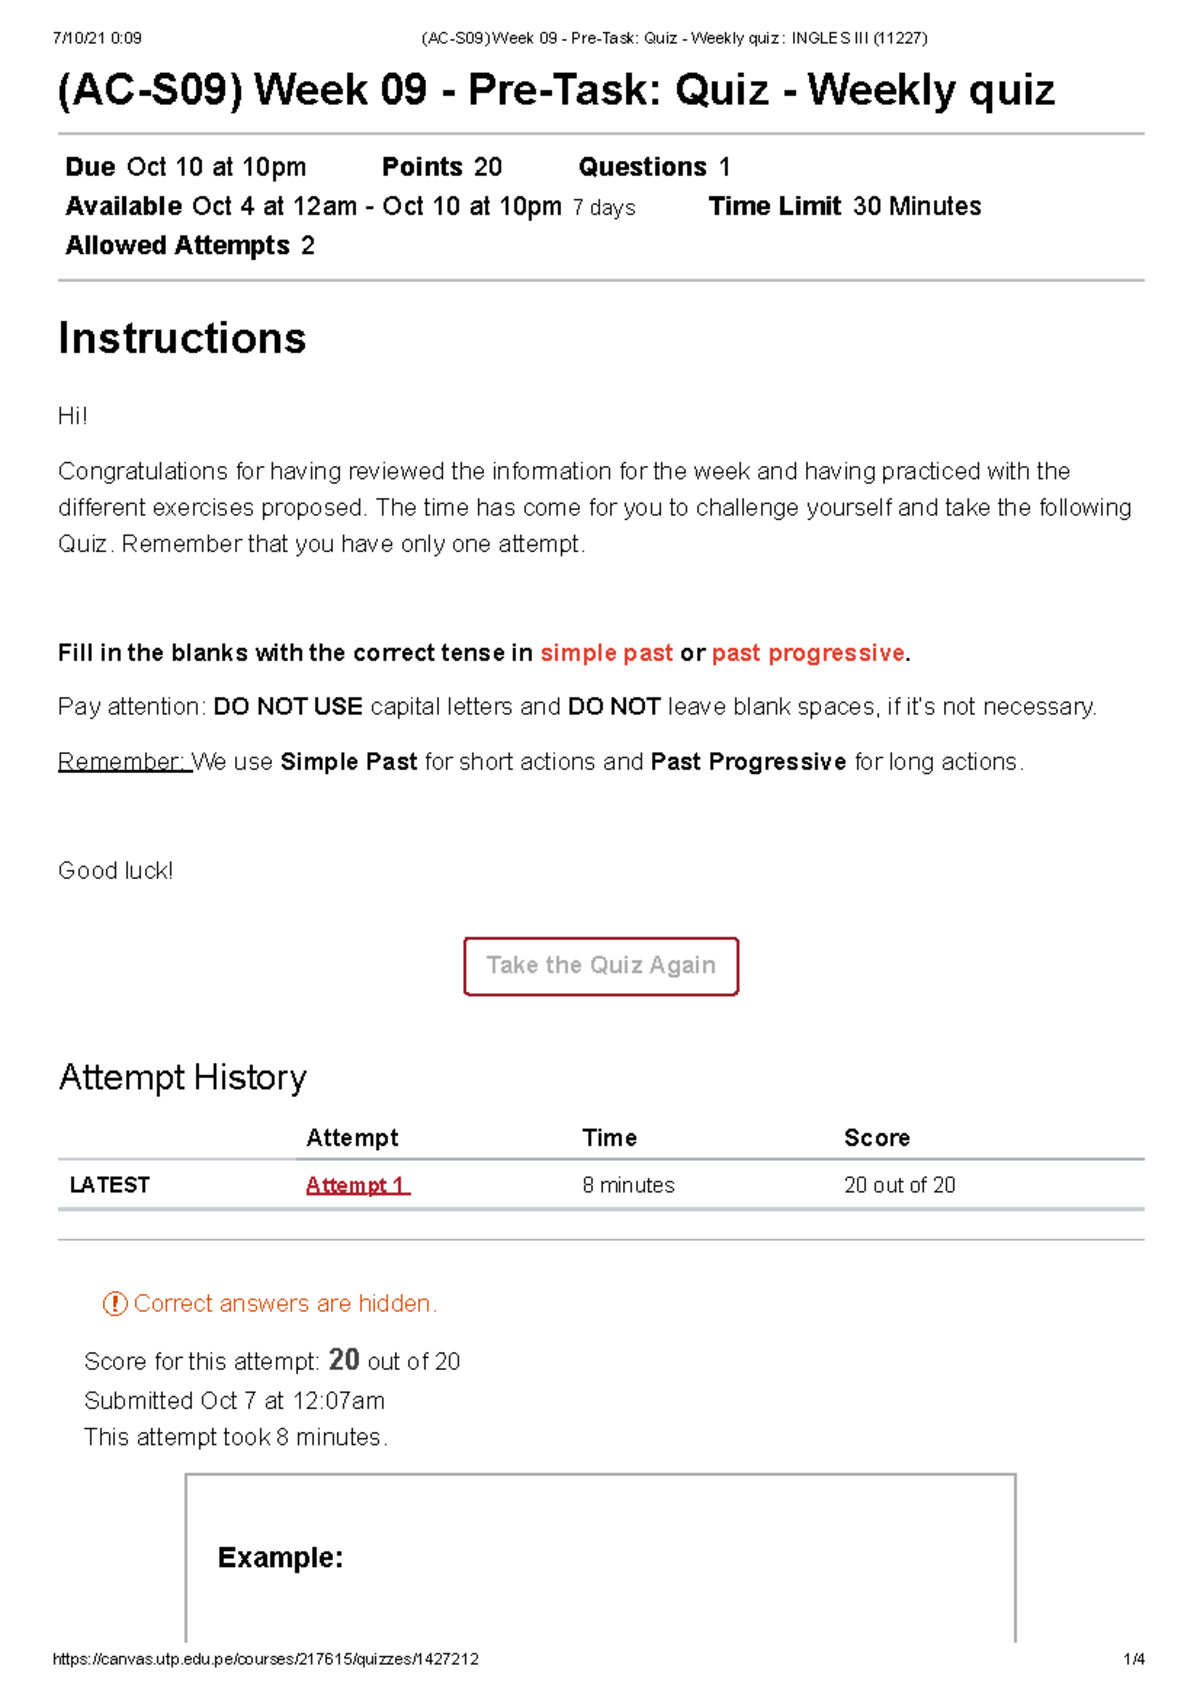Click the Allowed Attempts 2 label
Viewport: 1200px width, 1698px height.
pos(190,246)
